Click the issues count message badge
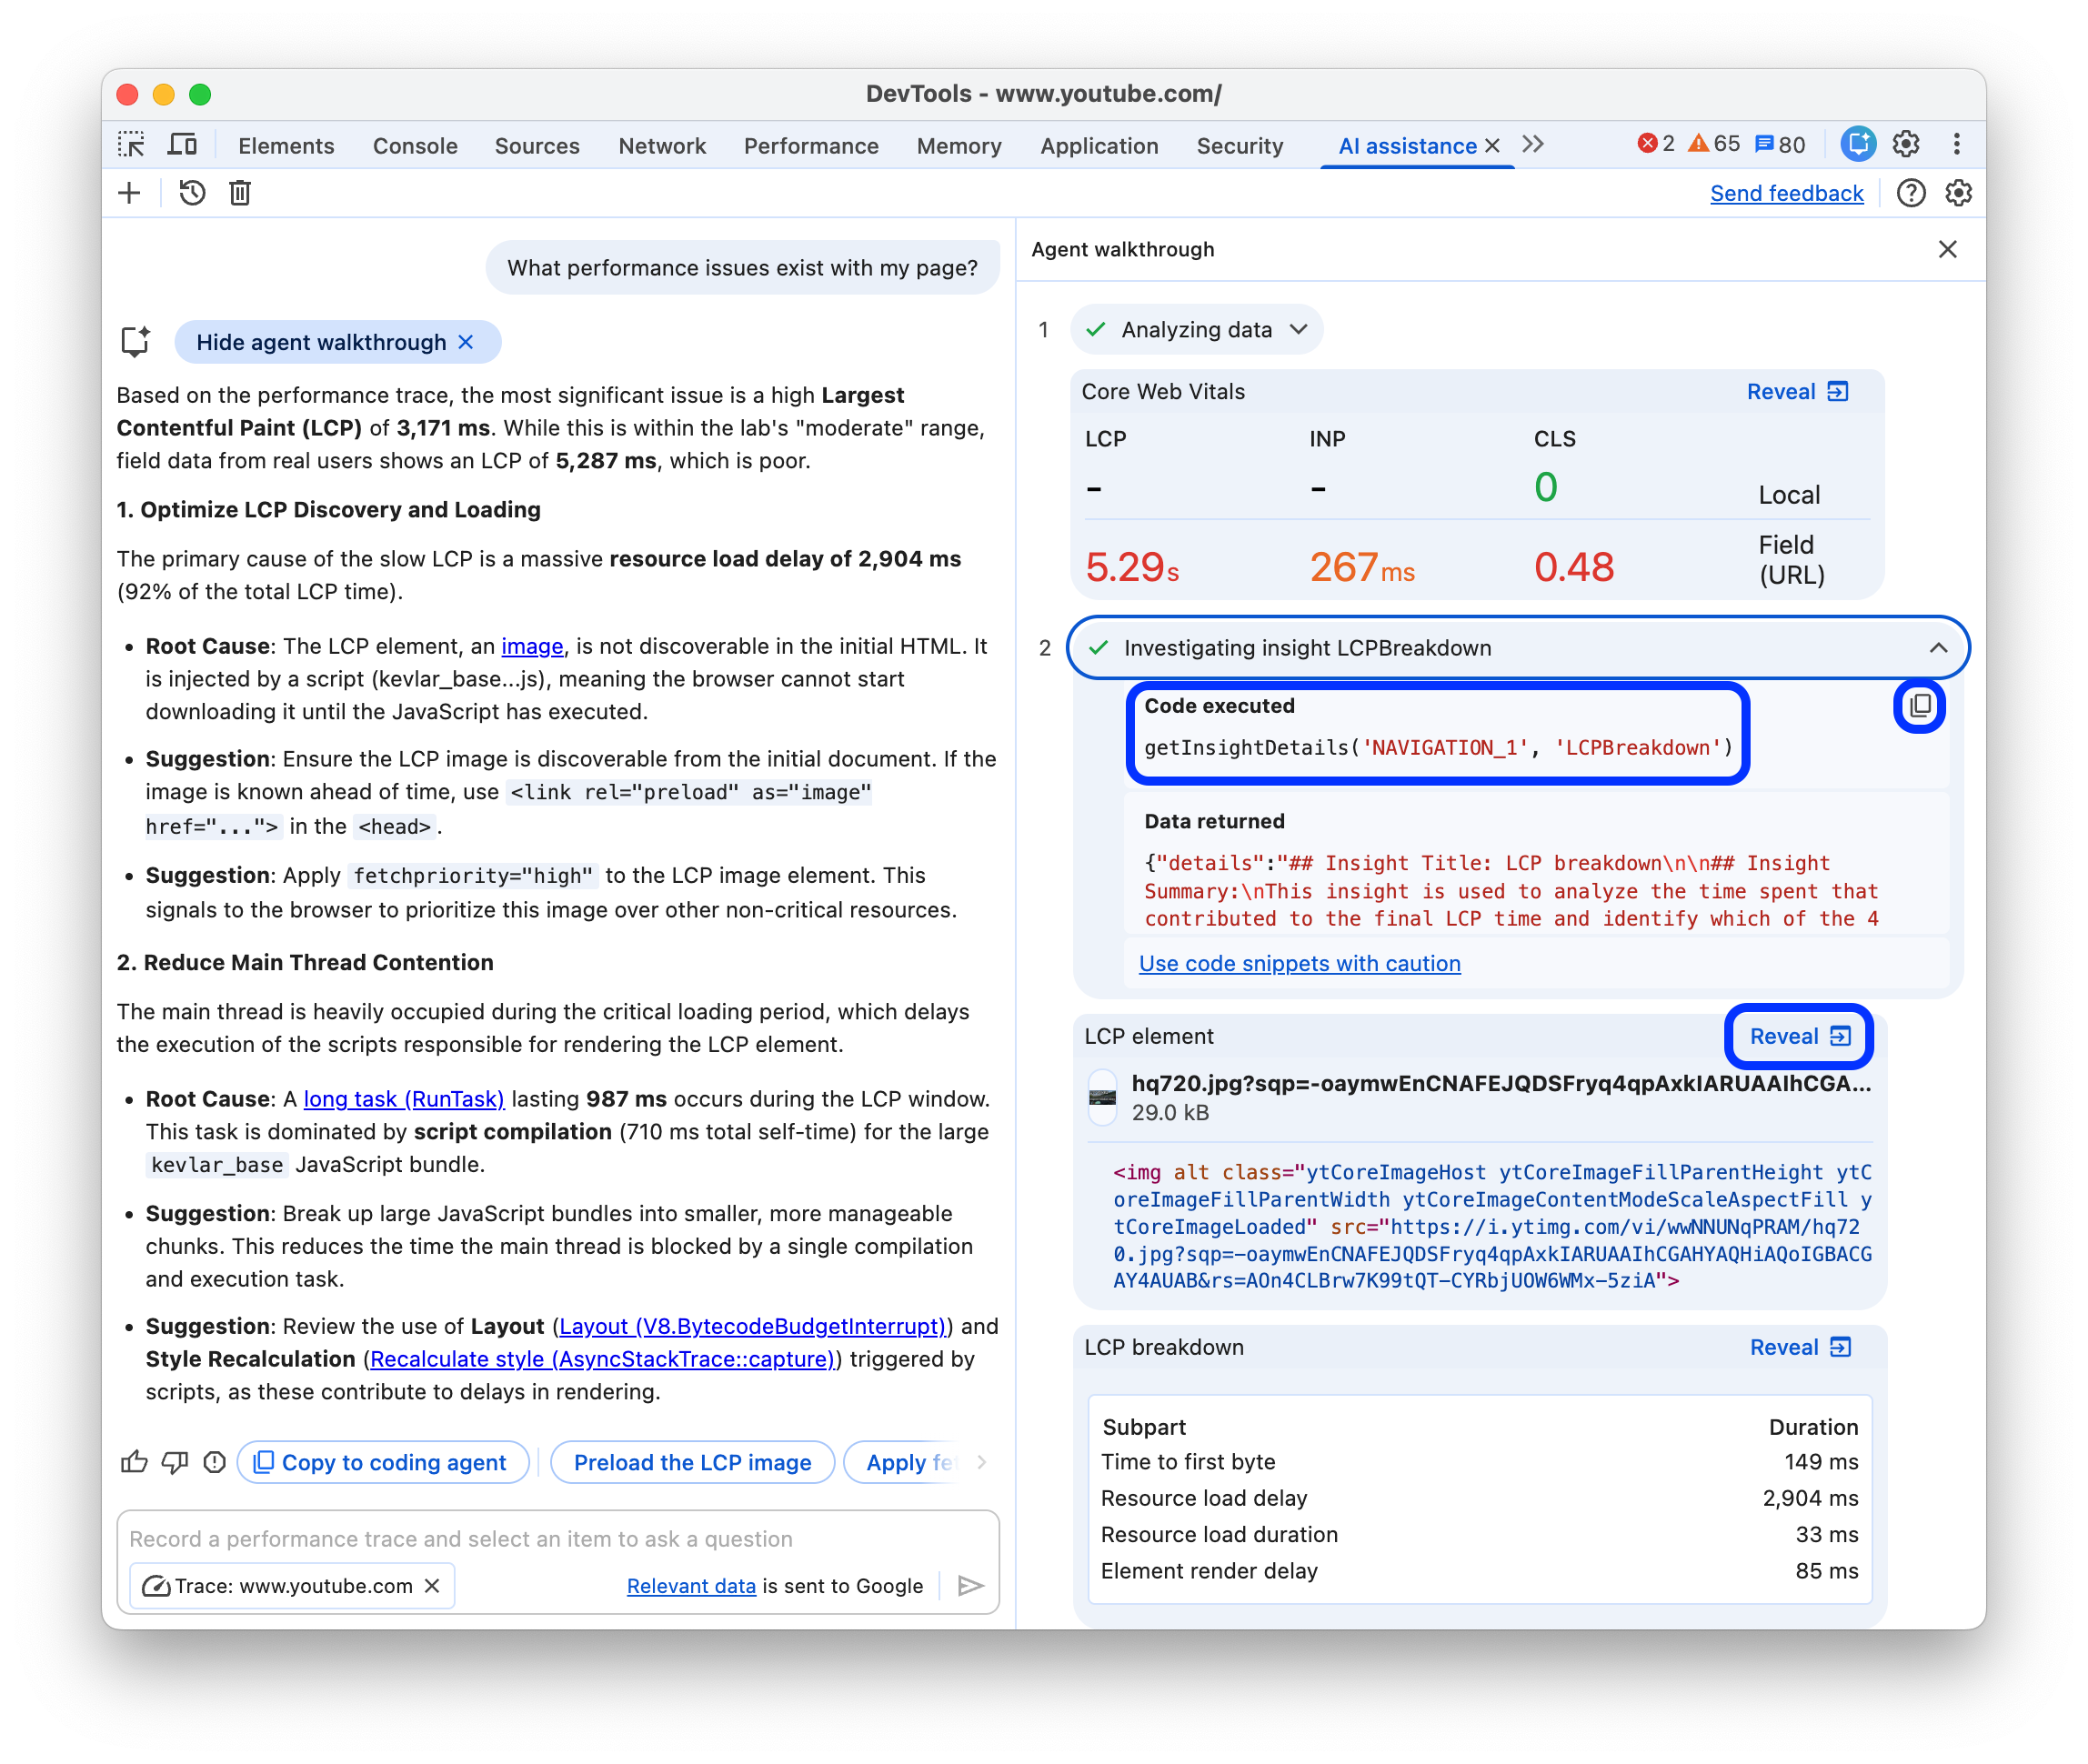 point(1780,145)
